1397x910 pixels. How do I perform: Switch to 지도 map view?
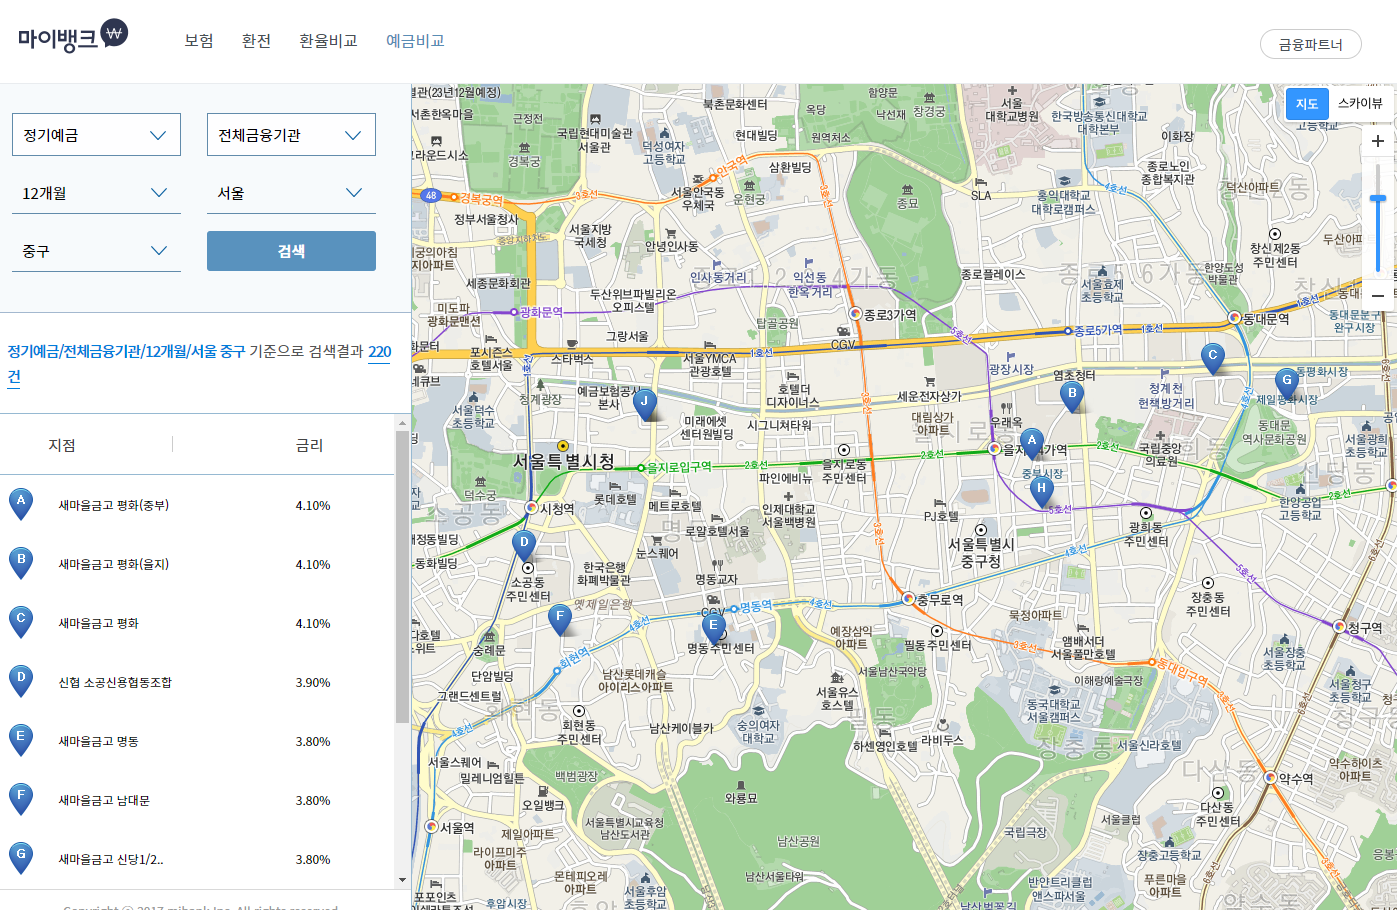click(x=1307, y=104)
